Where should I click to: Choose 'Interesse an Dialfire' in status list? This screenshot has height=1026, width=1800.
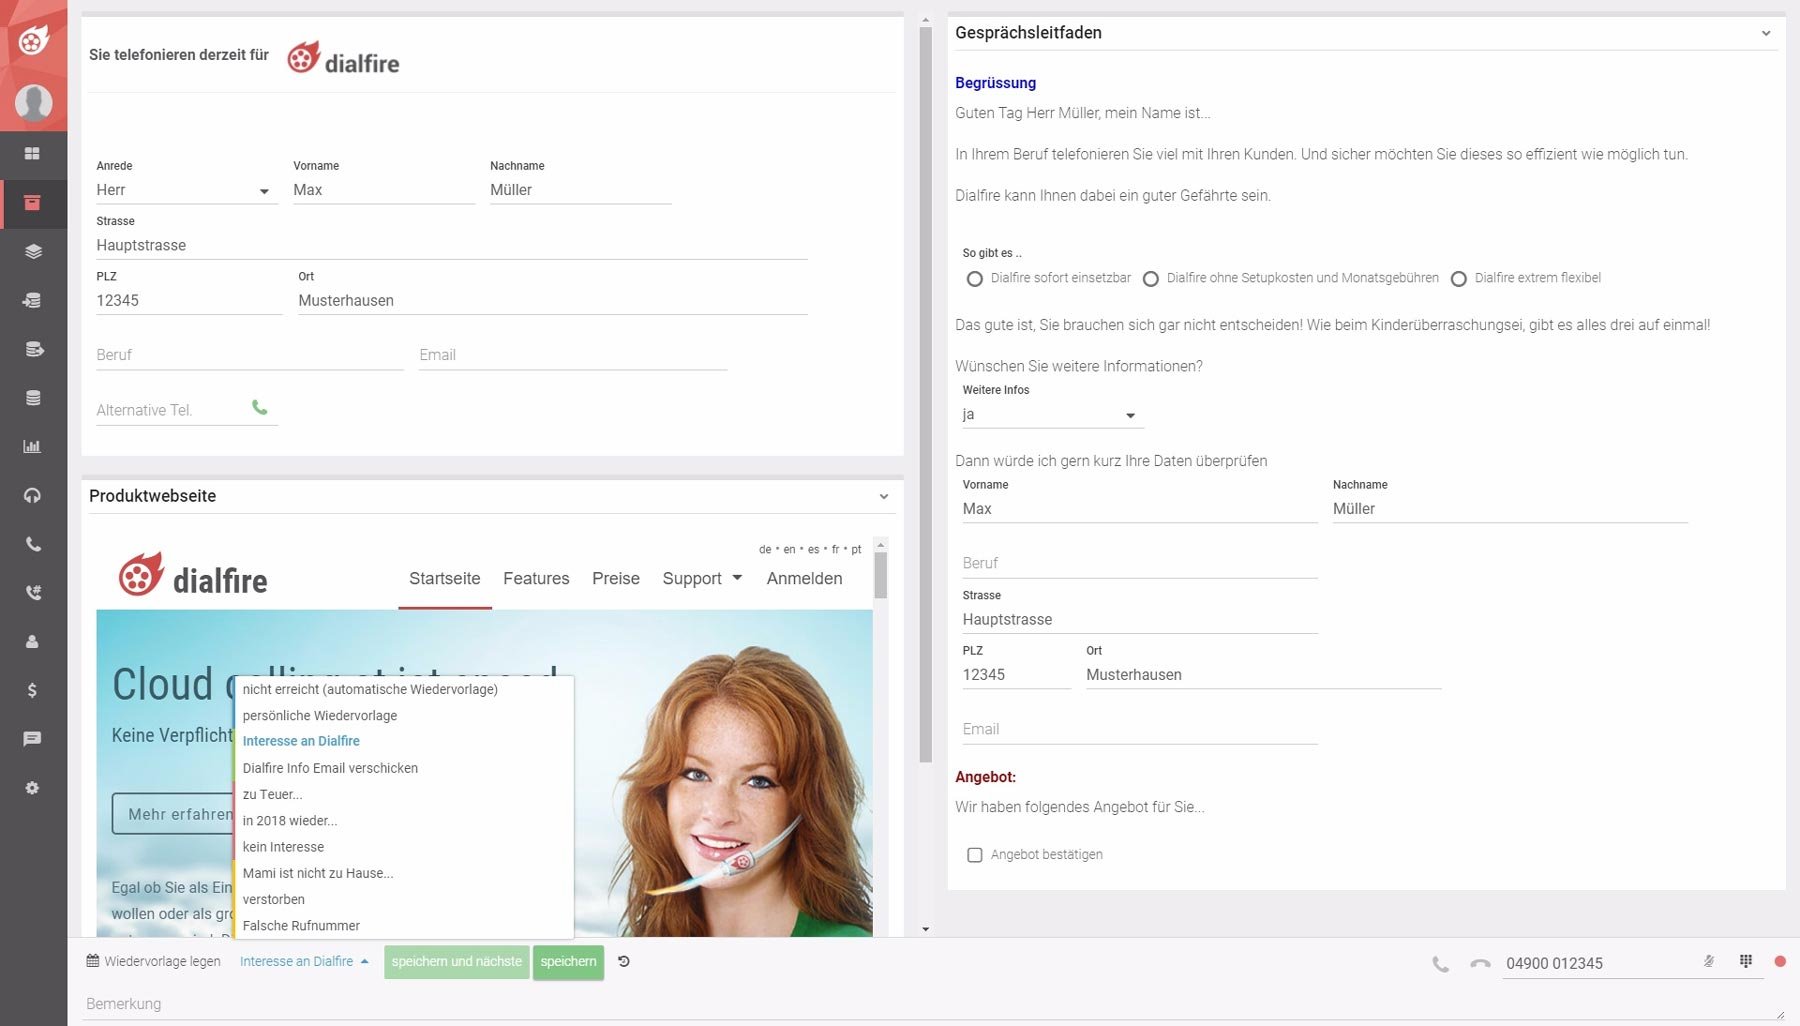(405, 741)
